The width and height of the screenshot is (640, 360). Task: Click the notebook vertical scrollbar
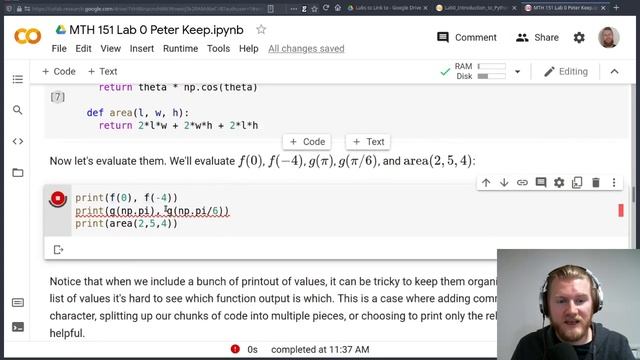[633, 195]
